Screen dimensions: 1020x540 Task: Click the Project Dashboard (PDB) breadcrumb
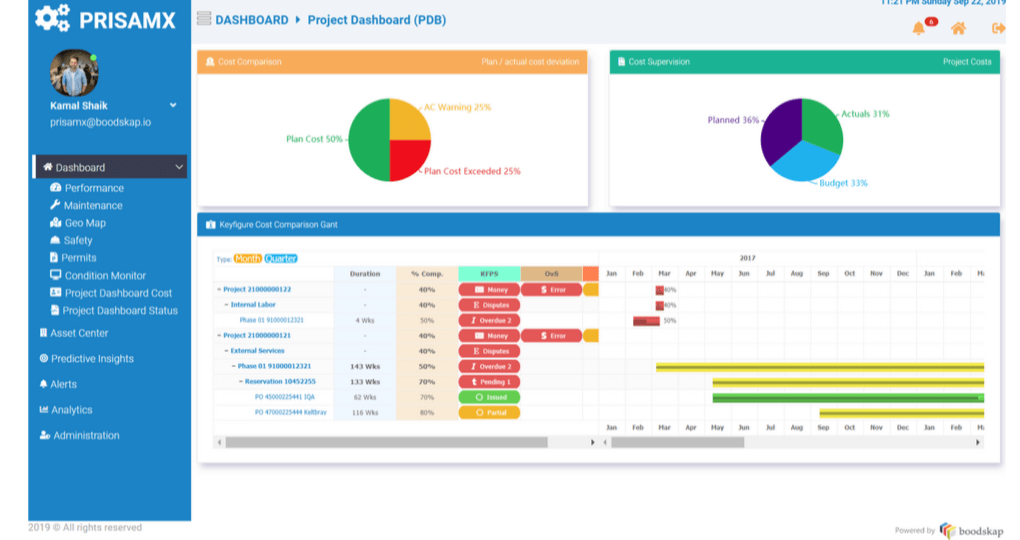pos(377,20)
